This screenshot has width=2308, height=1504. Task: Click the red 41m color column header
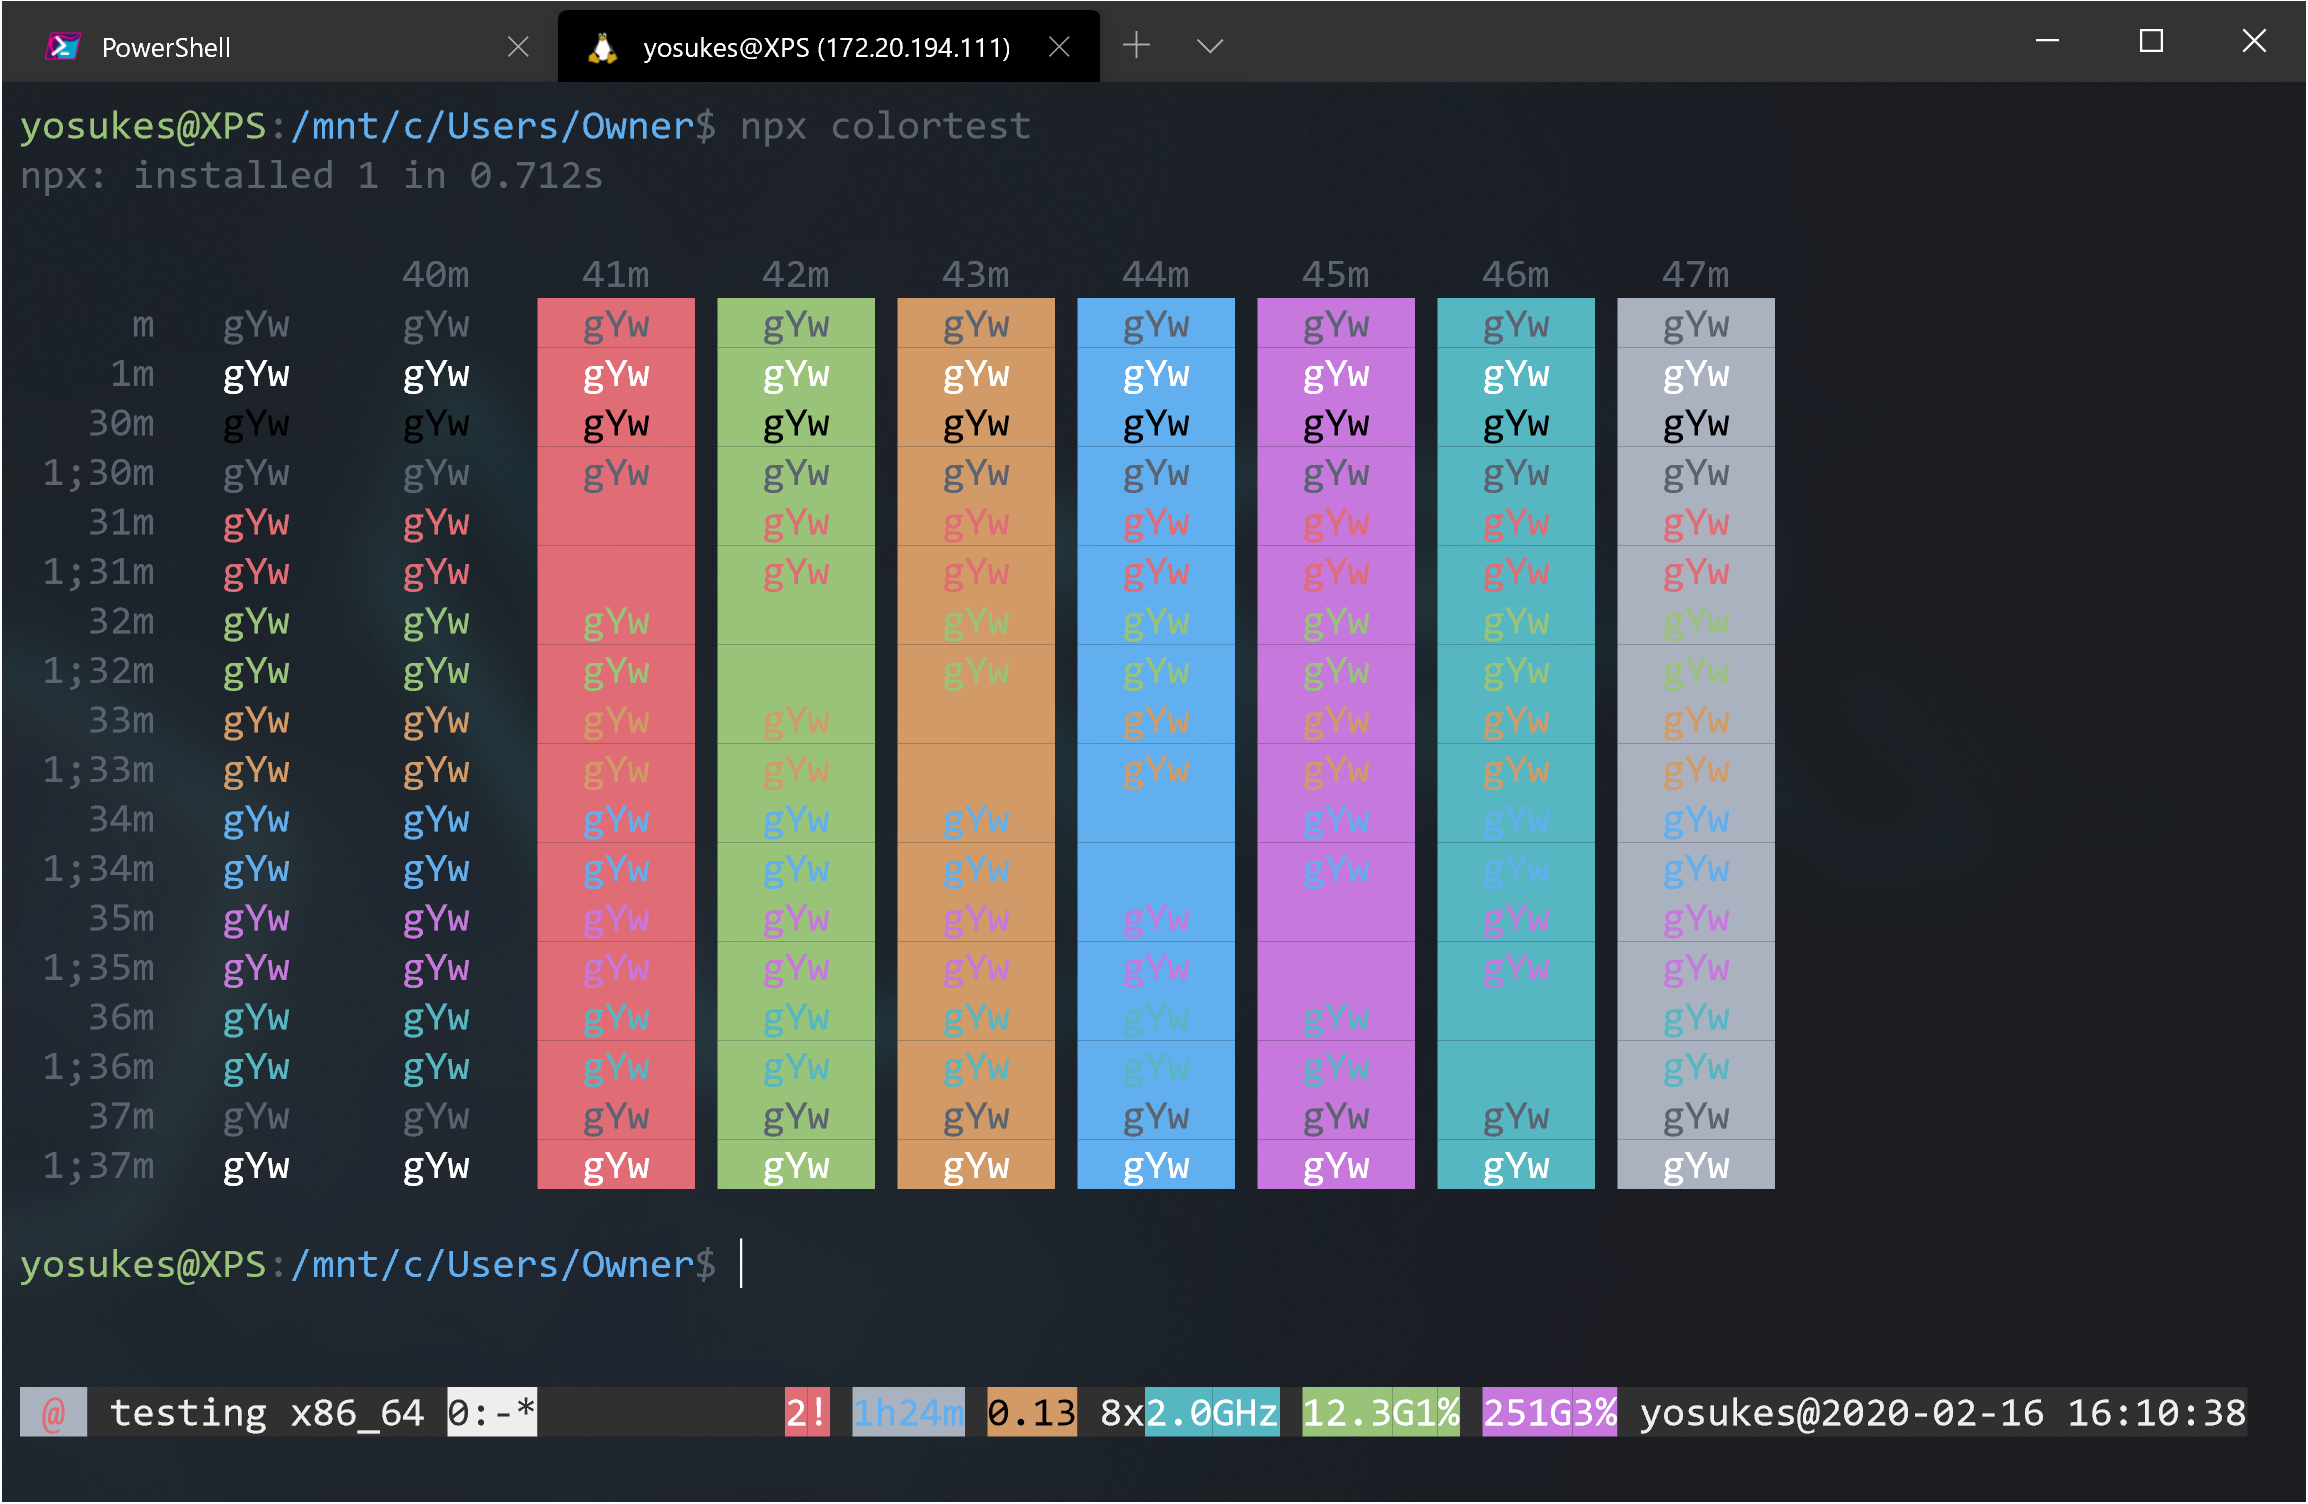pos(616,274)
